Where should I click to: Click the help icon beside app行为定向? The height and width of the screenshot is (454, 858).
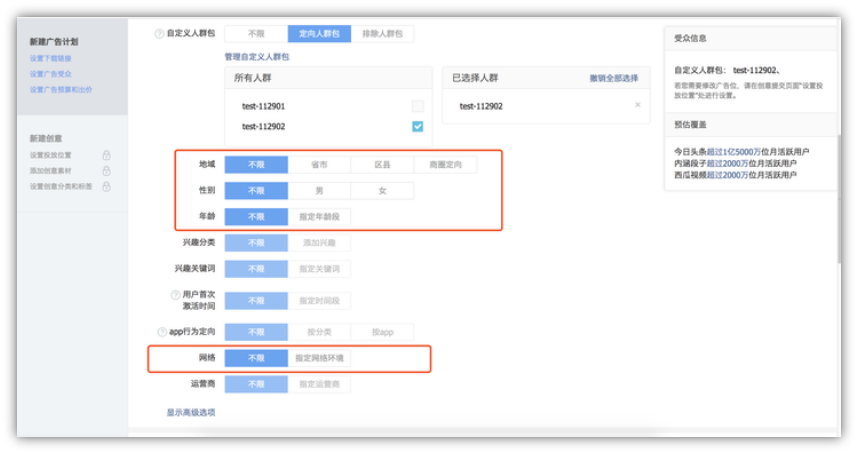[x=161, y=331]
